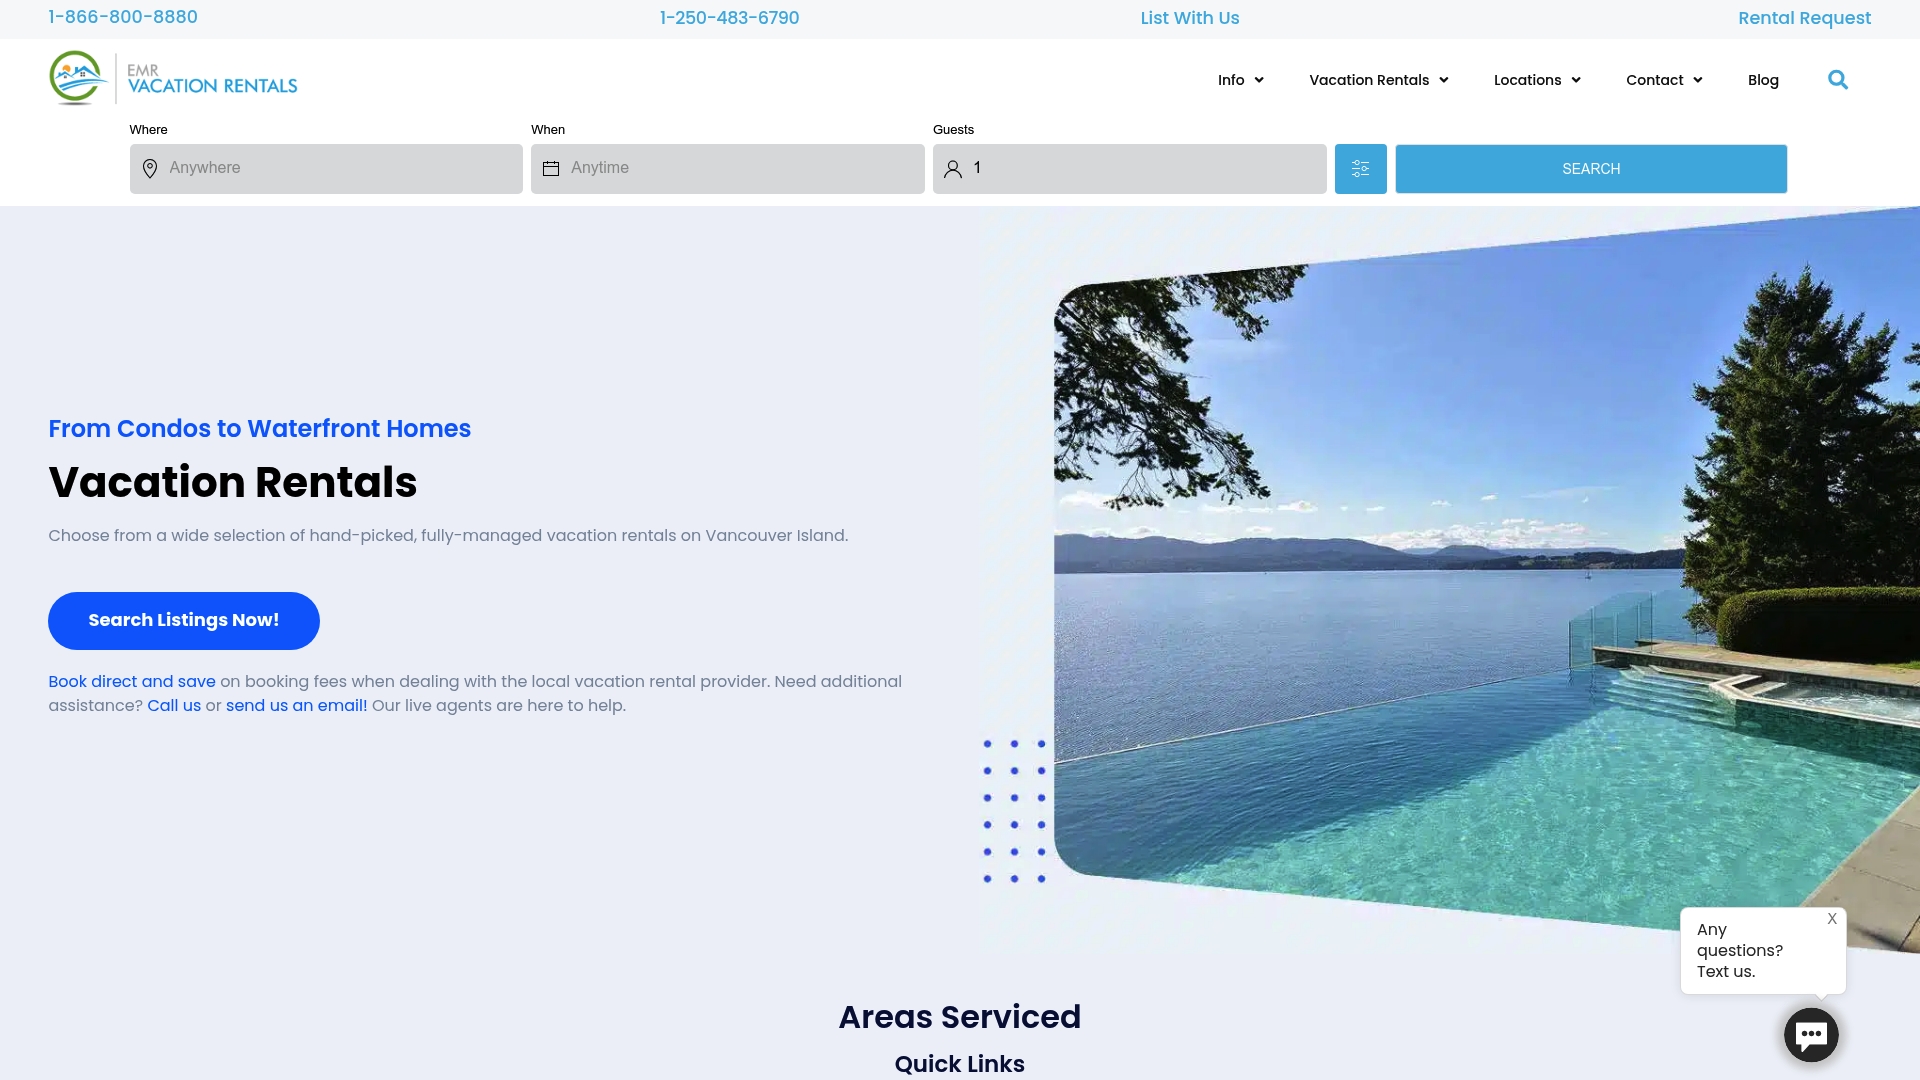Open the Contact dropdown
The height and width of the screenshot is (1080, 1920).
click(x=1662, y=79)
